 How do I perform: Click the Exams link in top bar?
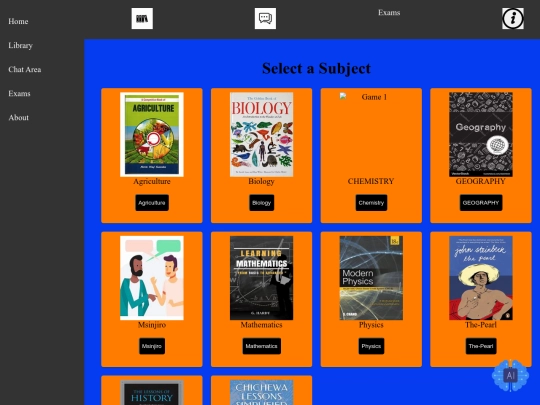click(389, 13)
